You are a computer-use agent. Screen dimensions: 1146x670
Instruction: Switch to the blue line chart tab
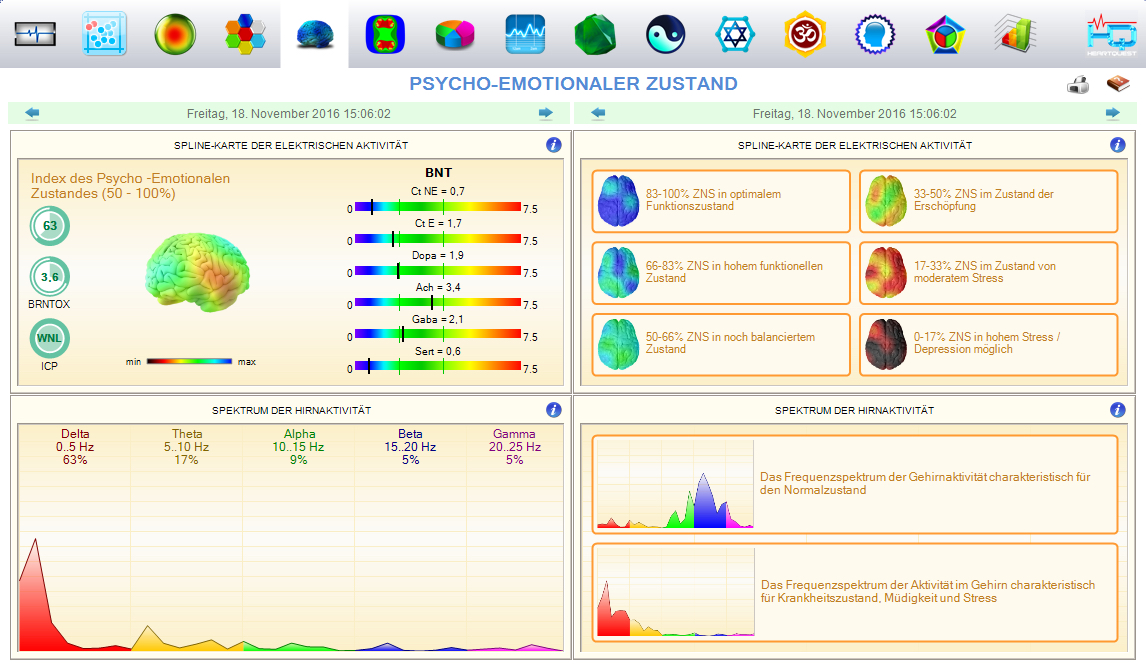(x=525, y=35)
